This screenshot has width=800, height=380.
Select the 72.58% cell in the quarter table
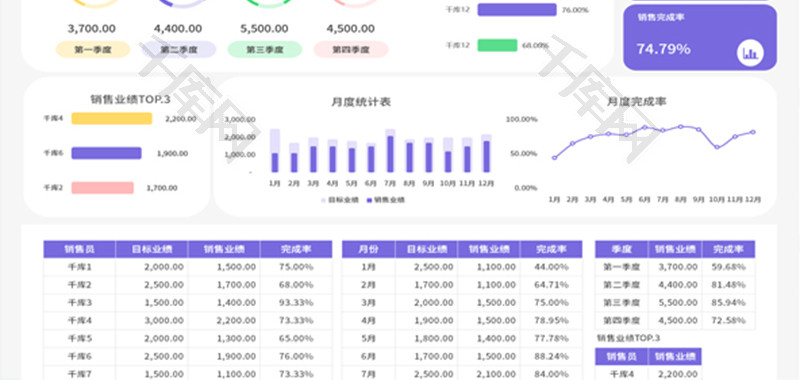tap(729, 320)
